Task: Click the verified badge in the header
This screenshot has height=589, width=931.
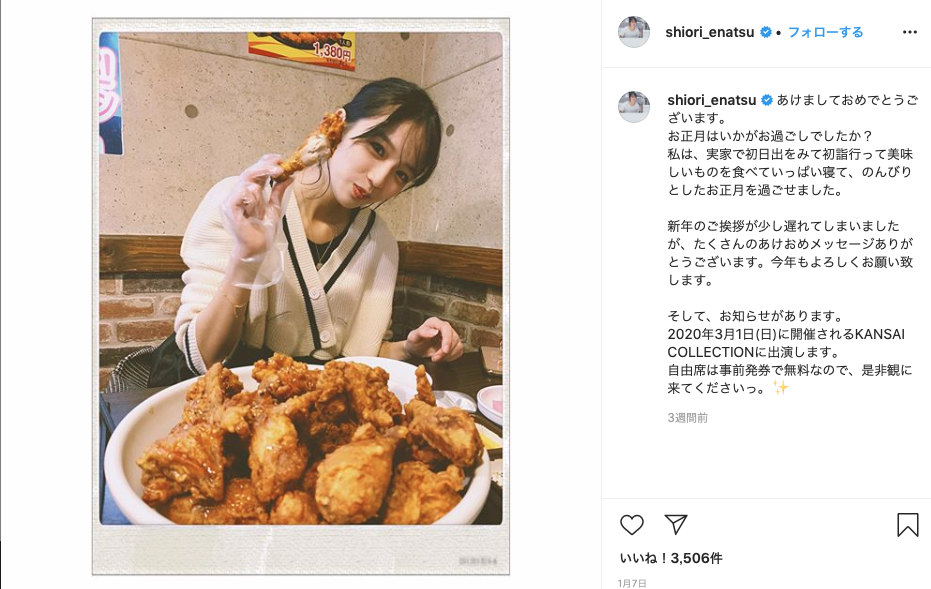Action: pyautogui.click(x=766, y=32)
